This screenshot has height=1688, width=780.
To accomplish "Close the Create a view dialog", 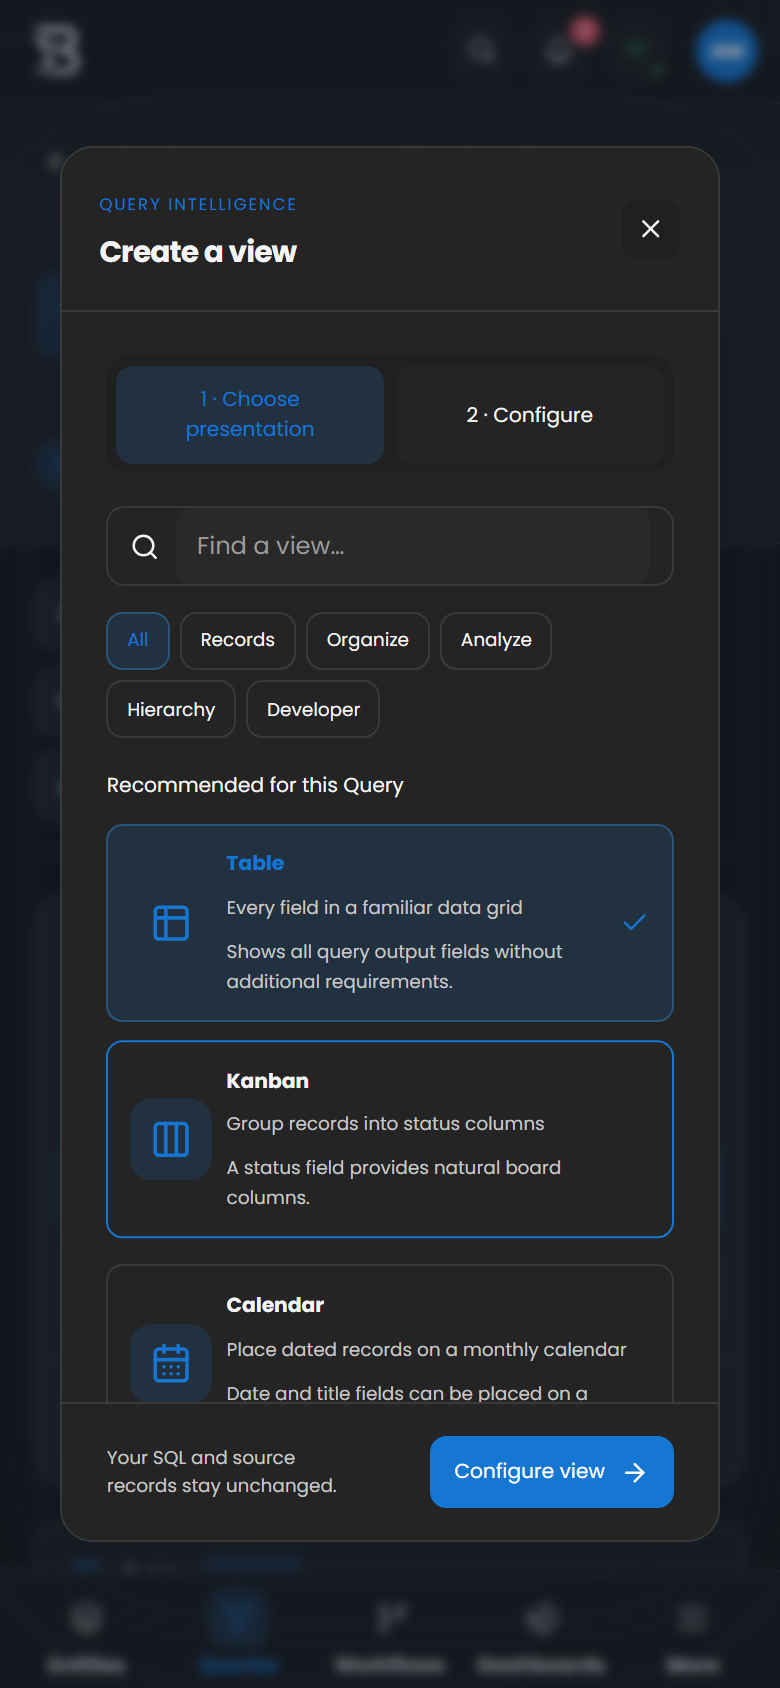I will (650, 229).
